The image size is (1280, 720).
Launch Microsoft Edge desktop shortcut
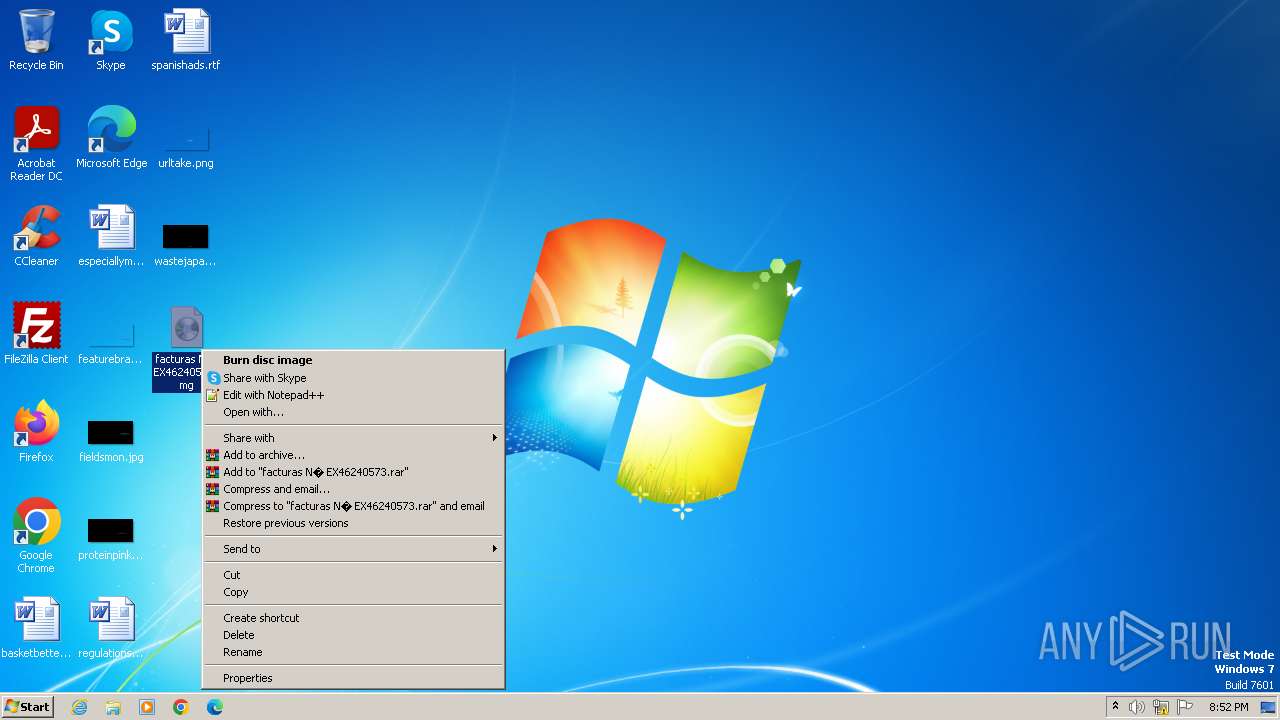click(x=111, y=138)
